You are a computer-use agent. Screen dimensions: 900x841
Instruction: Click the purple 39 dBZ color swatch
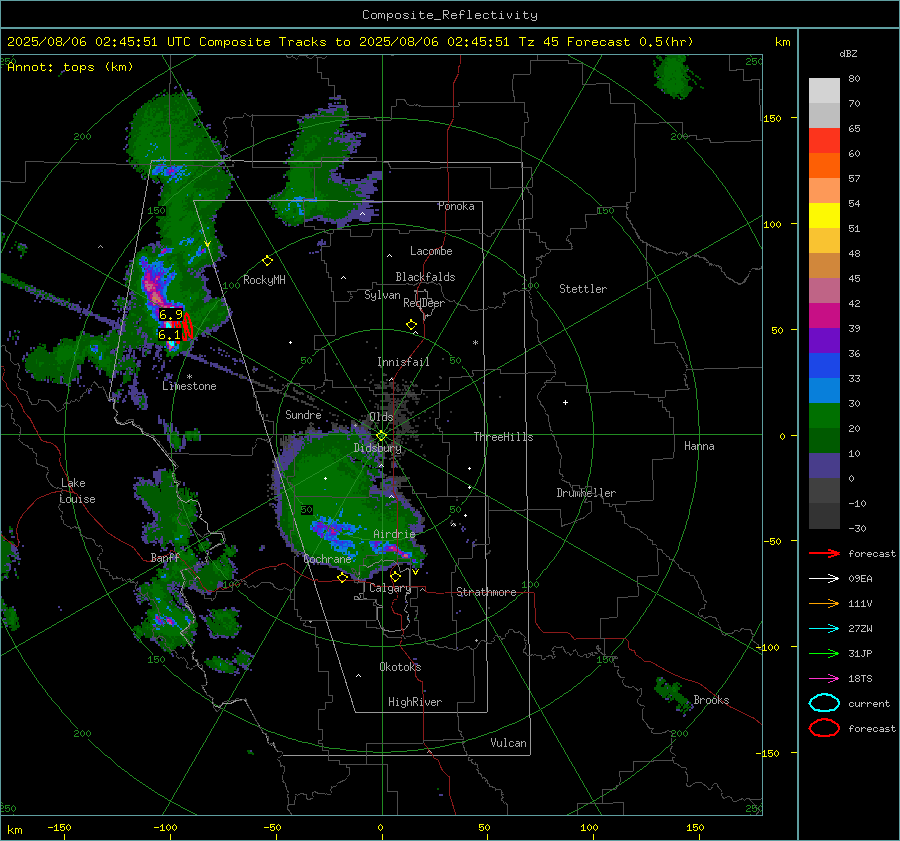coord(824,340)
